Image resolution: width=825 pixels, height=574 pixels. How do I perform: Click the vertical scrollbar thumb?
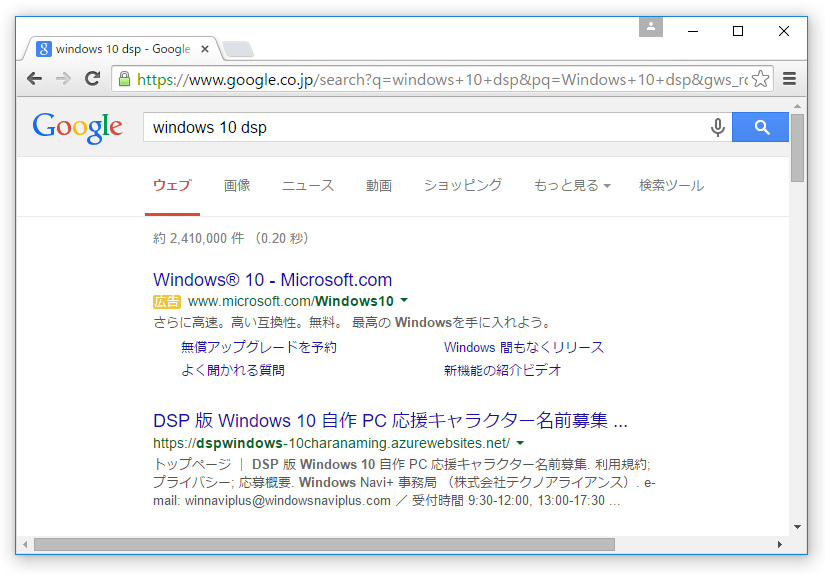coord(798,147)
